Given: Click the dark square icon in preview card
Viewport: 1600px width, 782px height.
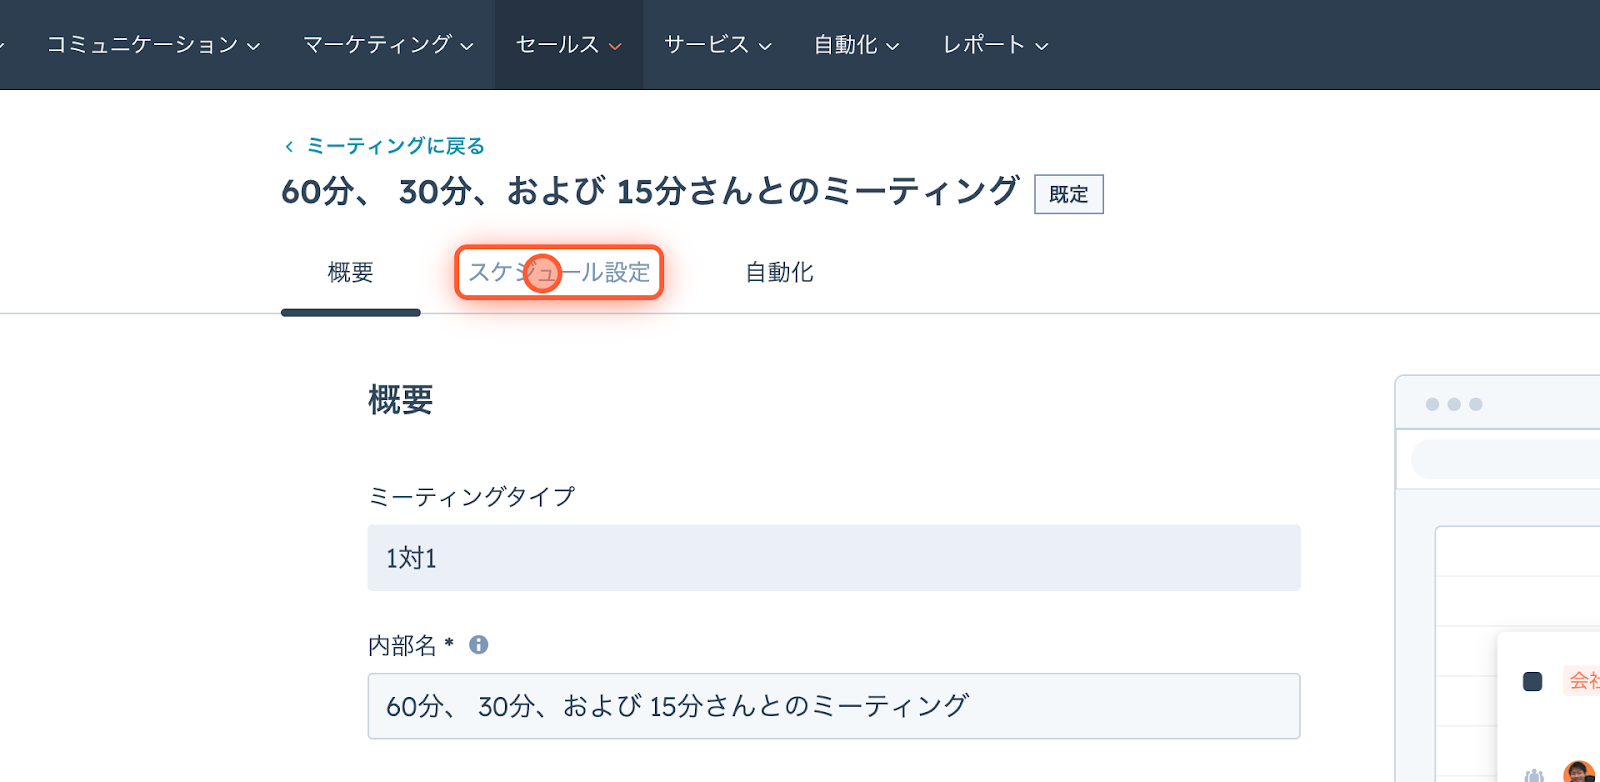Looking at the screenshot, I should pos(1532,681).
